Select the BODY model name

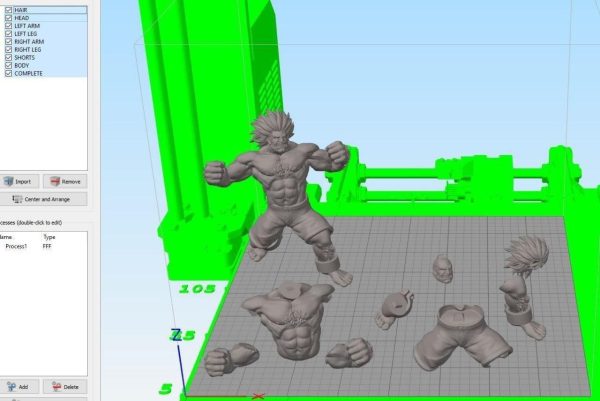point(21,65)
